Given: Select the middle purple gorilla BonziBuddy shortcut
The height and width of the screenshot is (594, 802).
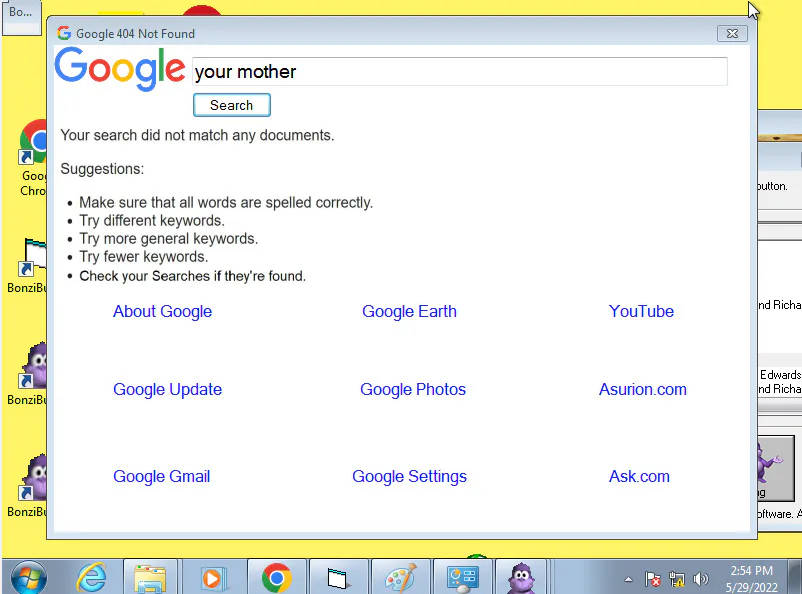Looking at the screenshot, I should coord(27,375).
